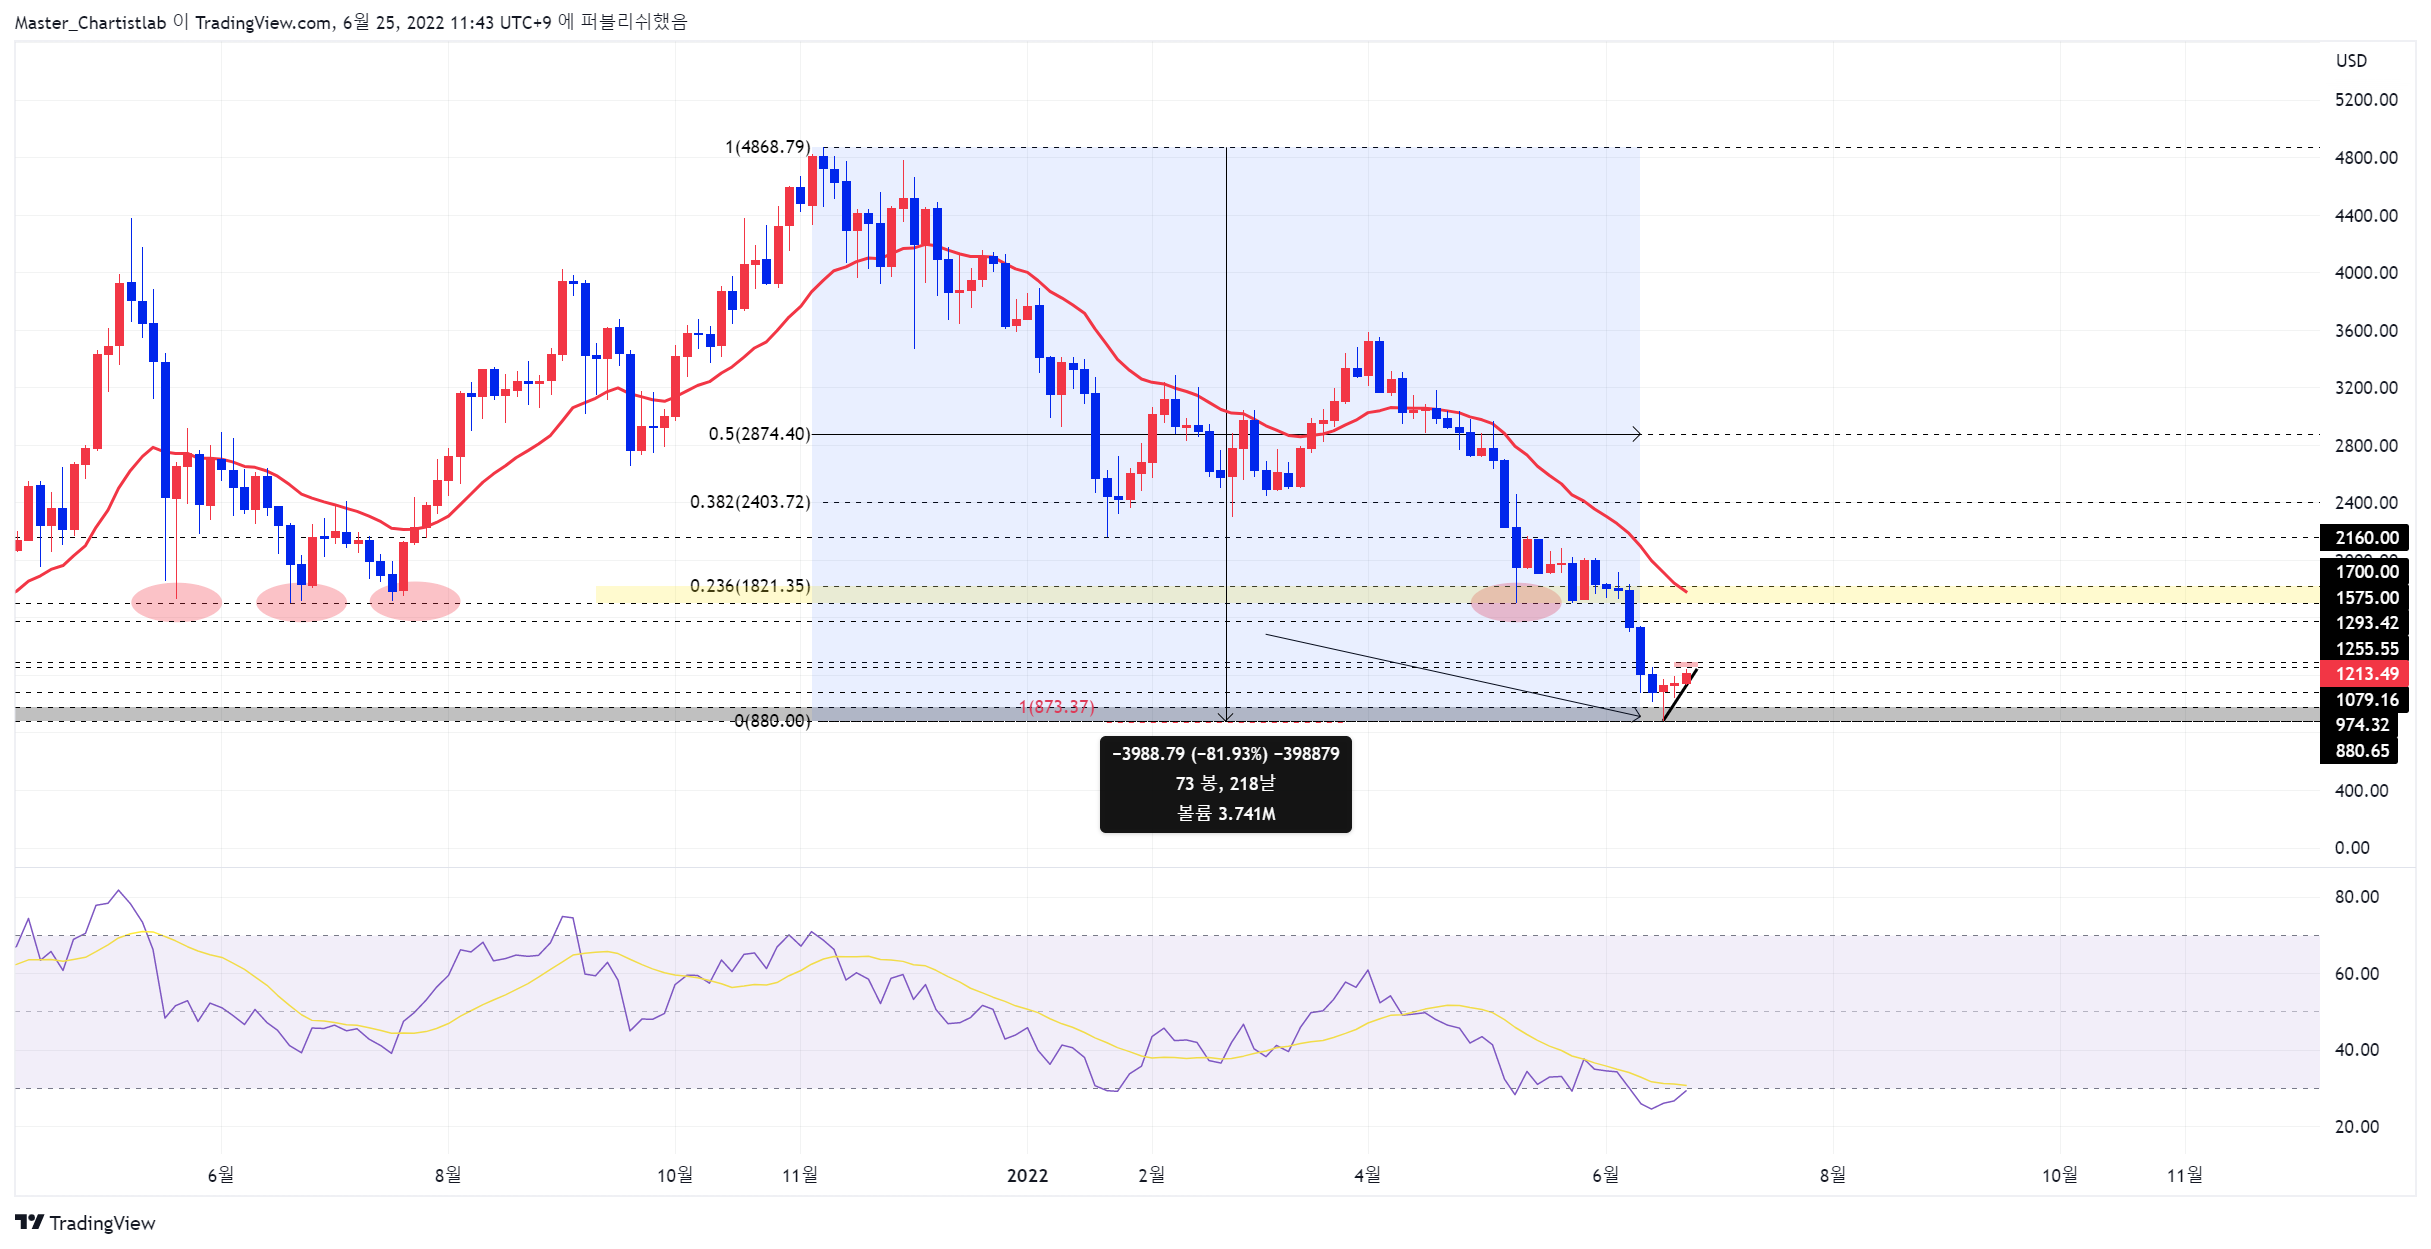
Task: Select the 0.382(2403.72) Fibonacci level label
Action: point(749,502)
